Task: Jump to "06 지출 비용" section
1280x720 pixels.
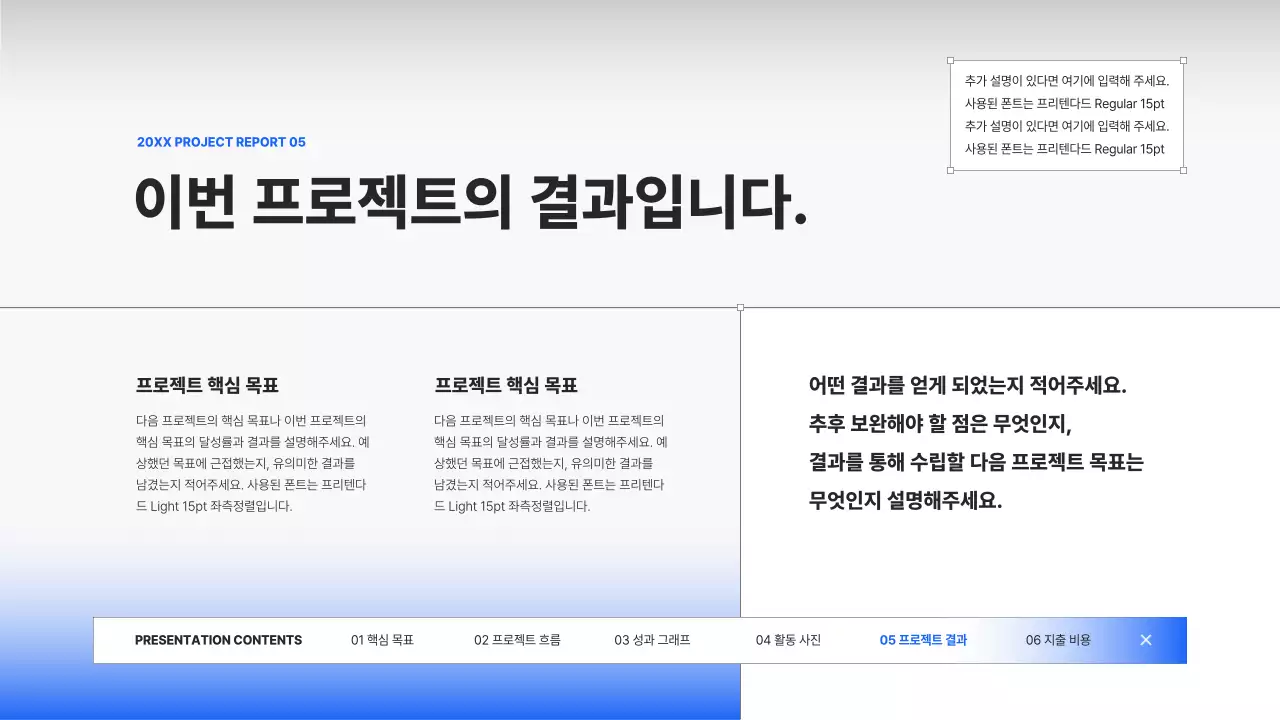Action: coord(1058,640)
